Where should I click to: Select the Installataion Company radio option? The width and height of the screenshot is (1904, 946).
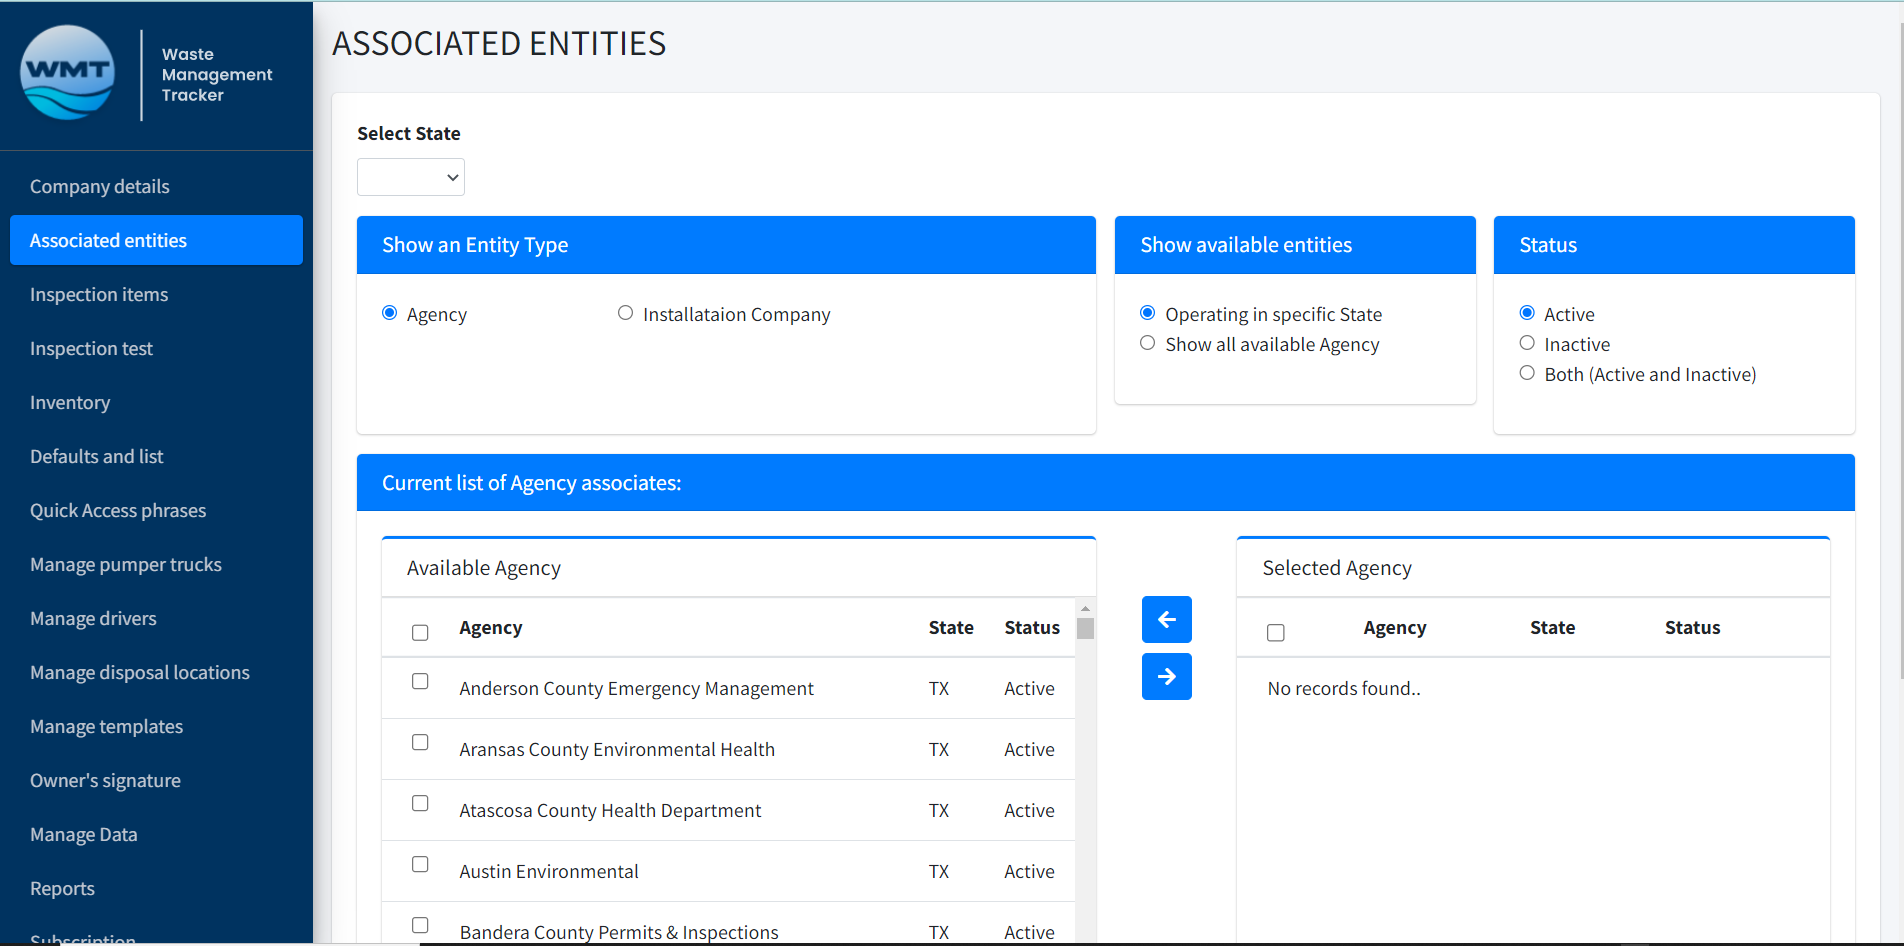pyautogui.click(x=625, y=313)
